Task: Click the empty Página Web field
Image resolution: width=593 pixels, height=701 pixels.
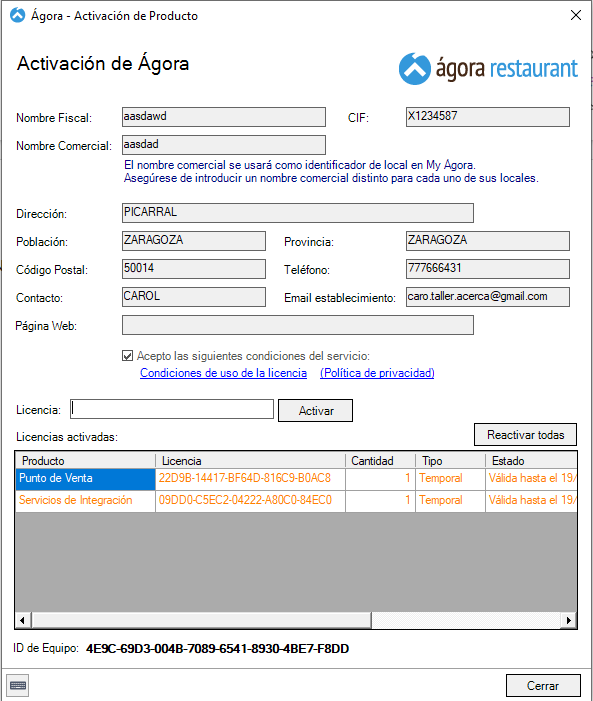Action: coord(298,325)
